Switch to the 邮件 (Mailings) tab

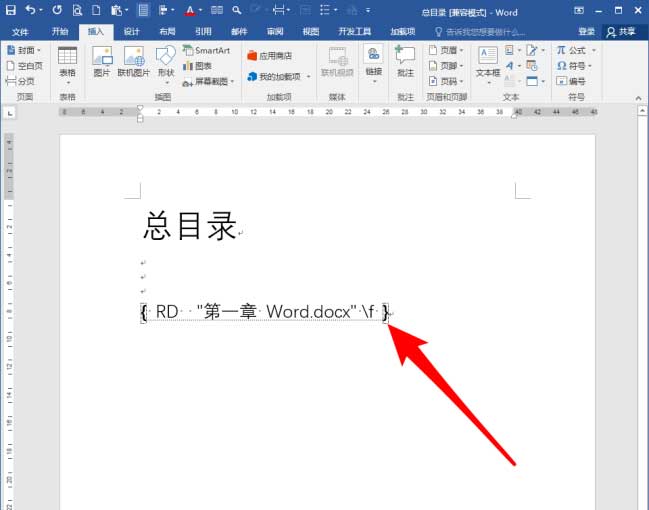[x=239, y=31]
